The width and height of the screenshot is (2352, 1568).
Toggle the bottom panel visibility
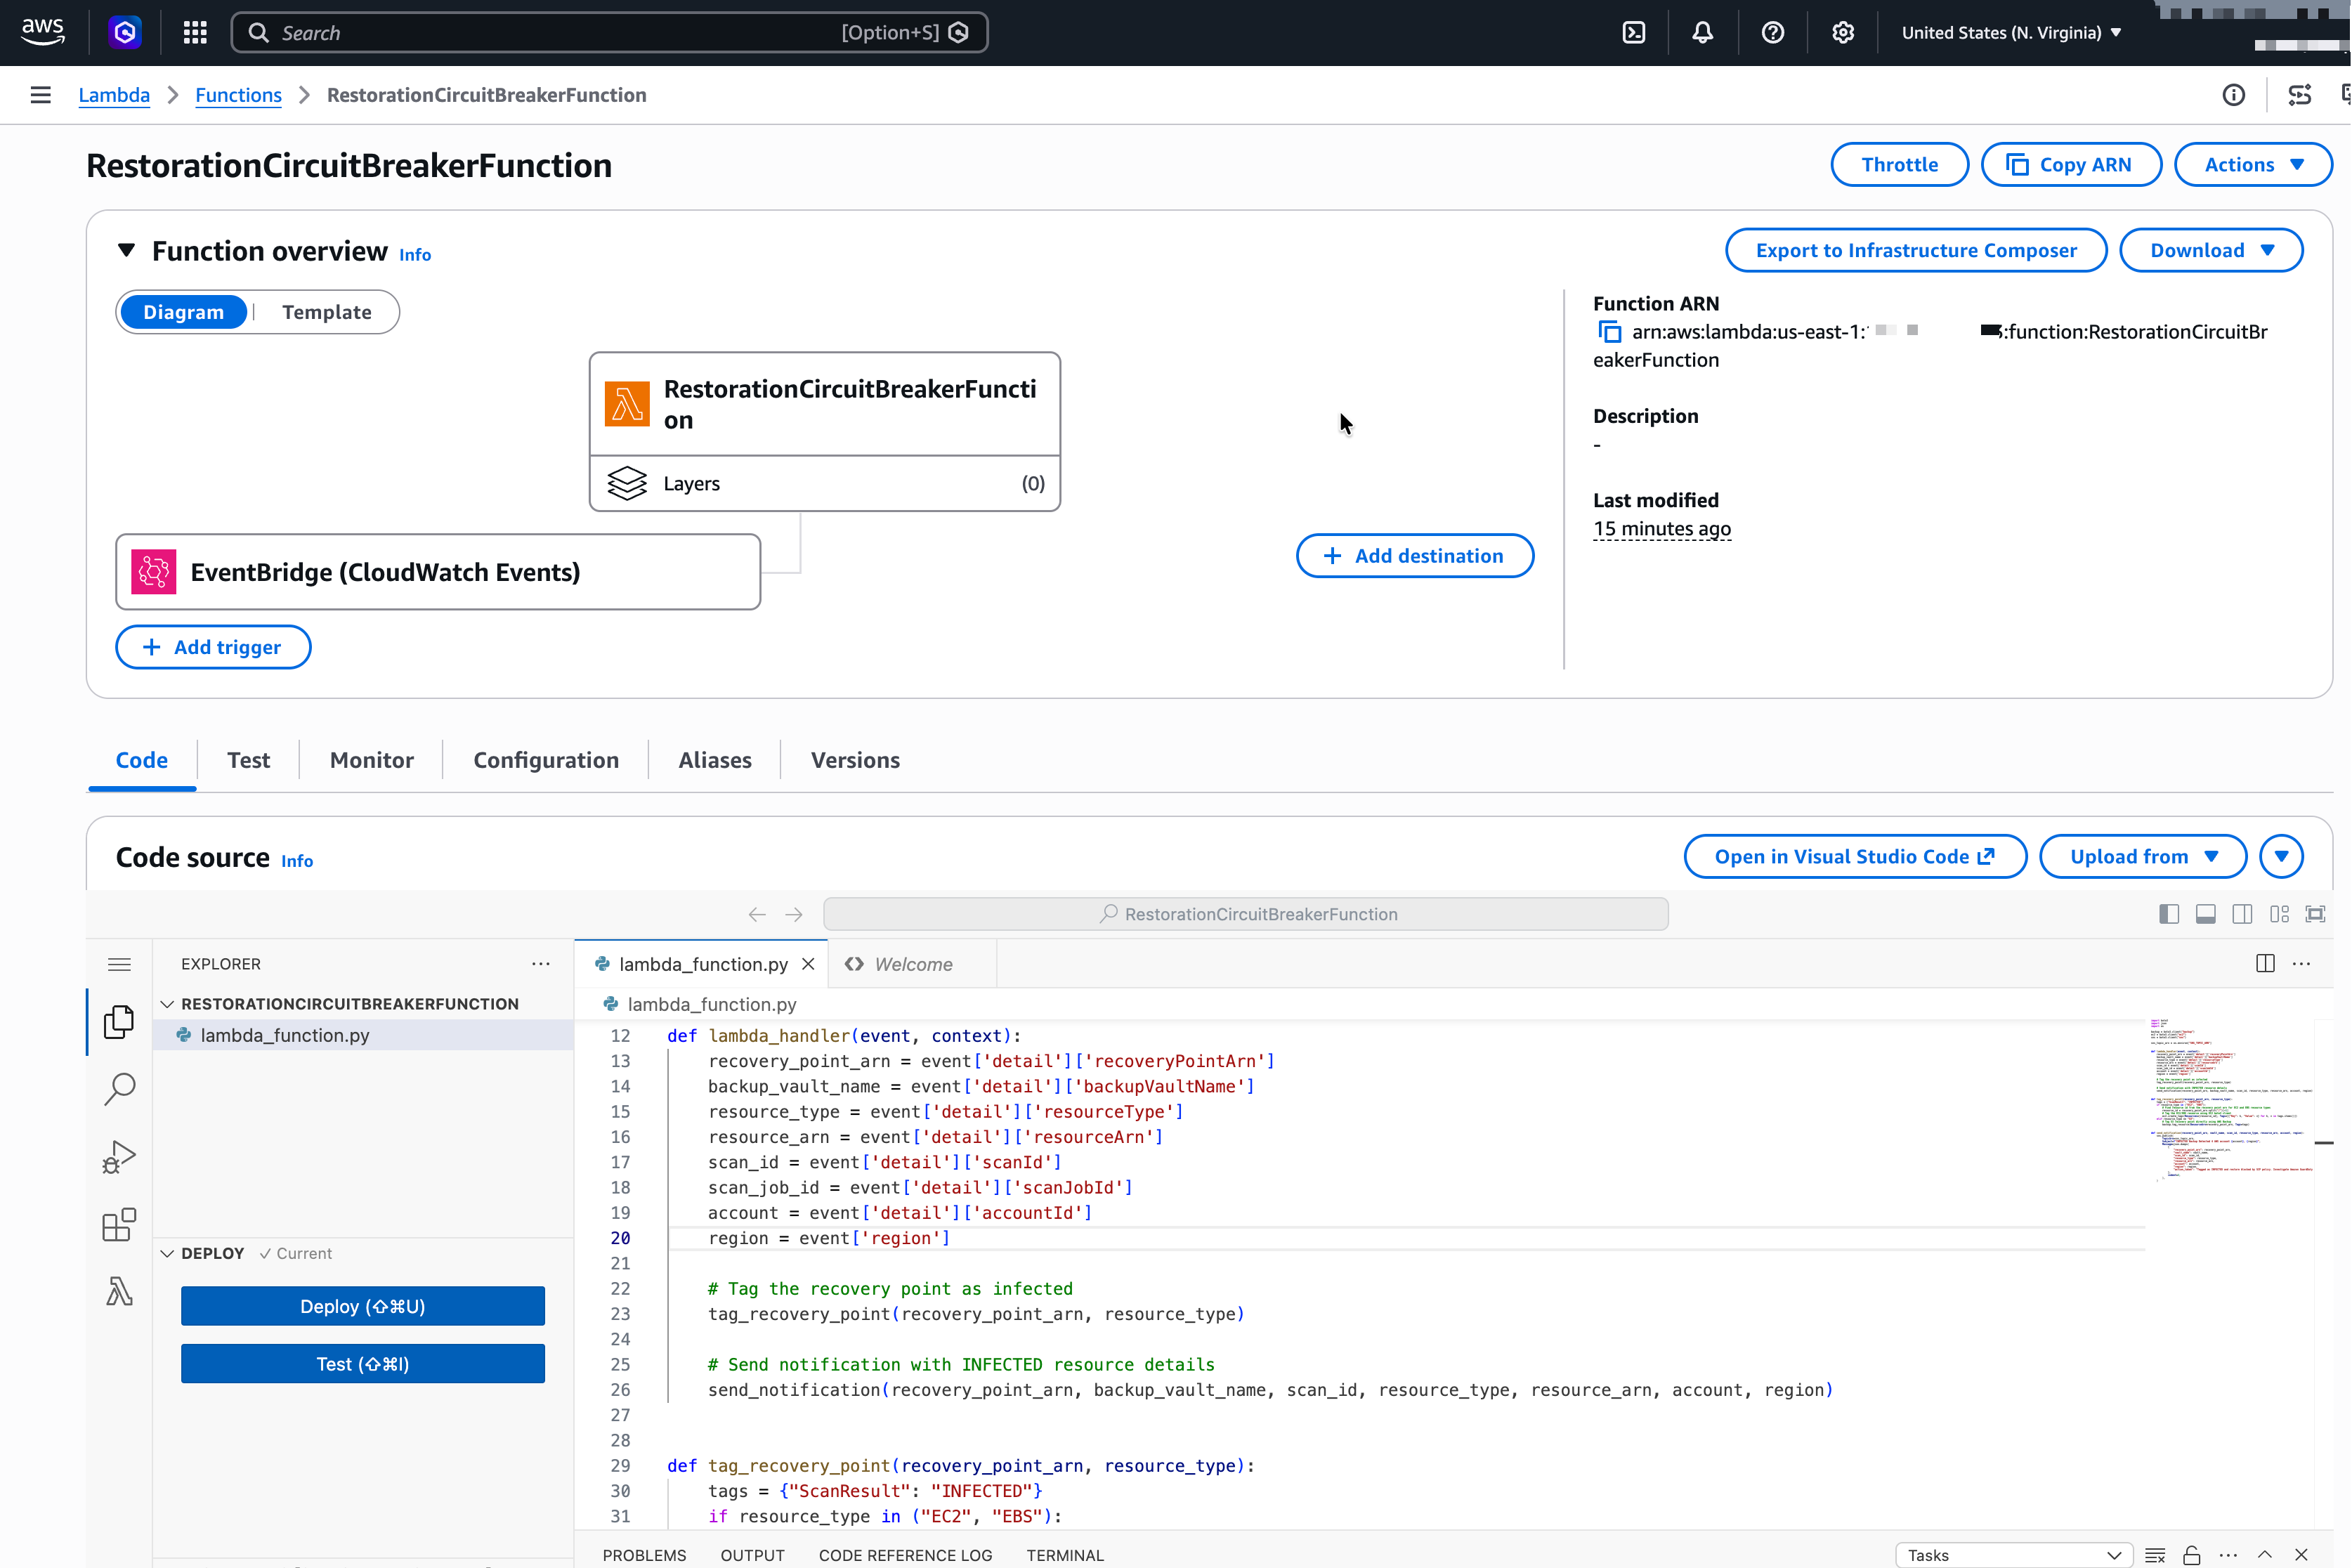(2205, 914)
